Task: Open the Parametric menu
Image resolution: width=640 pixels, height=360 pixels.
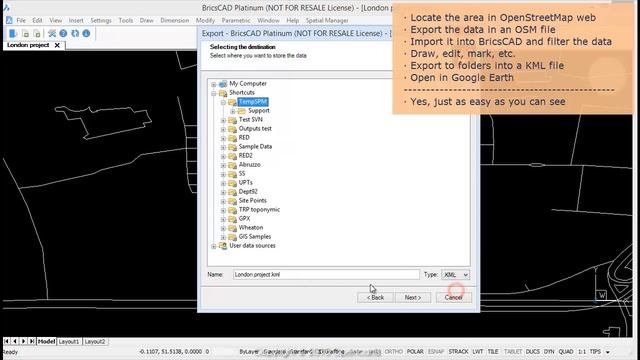Action: point(236,20)
